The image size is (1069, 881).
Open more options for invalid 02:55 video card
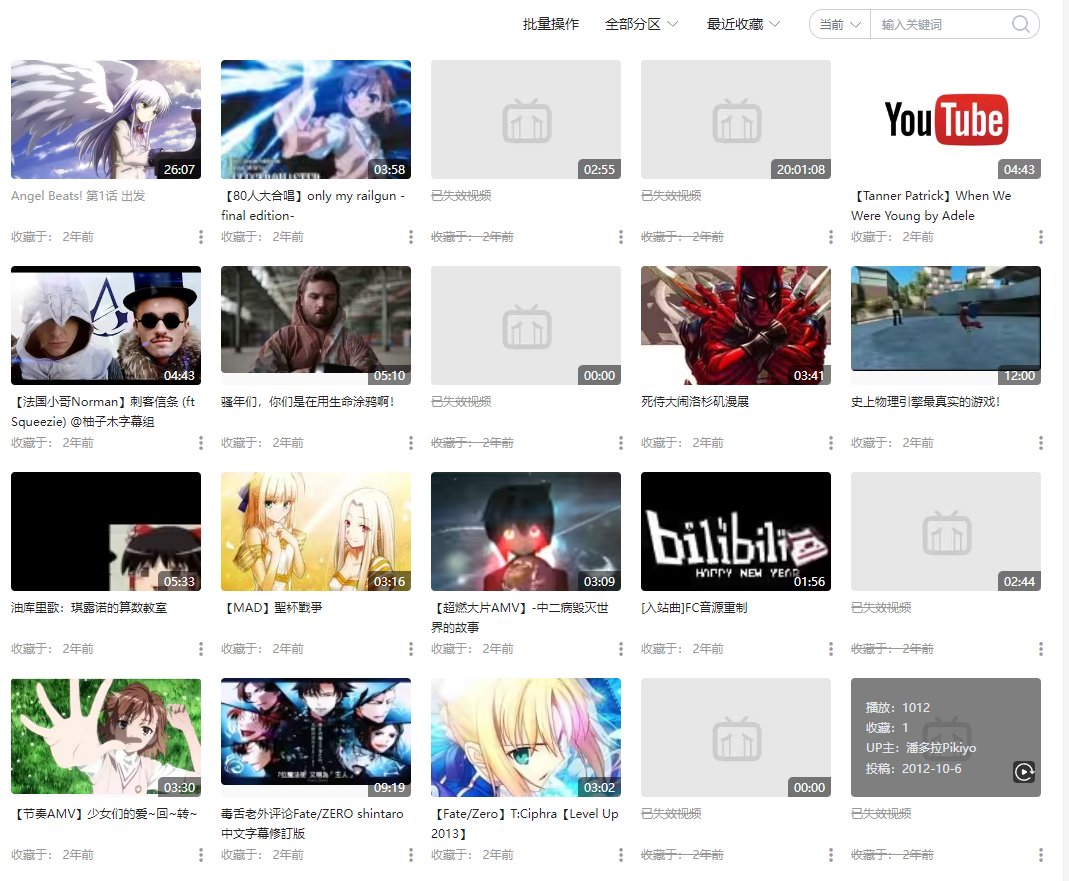[620, 237]
